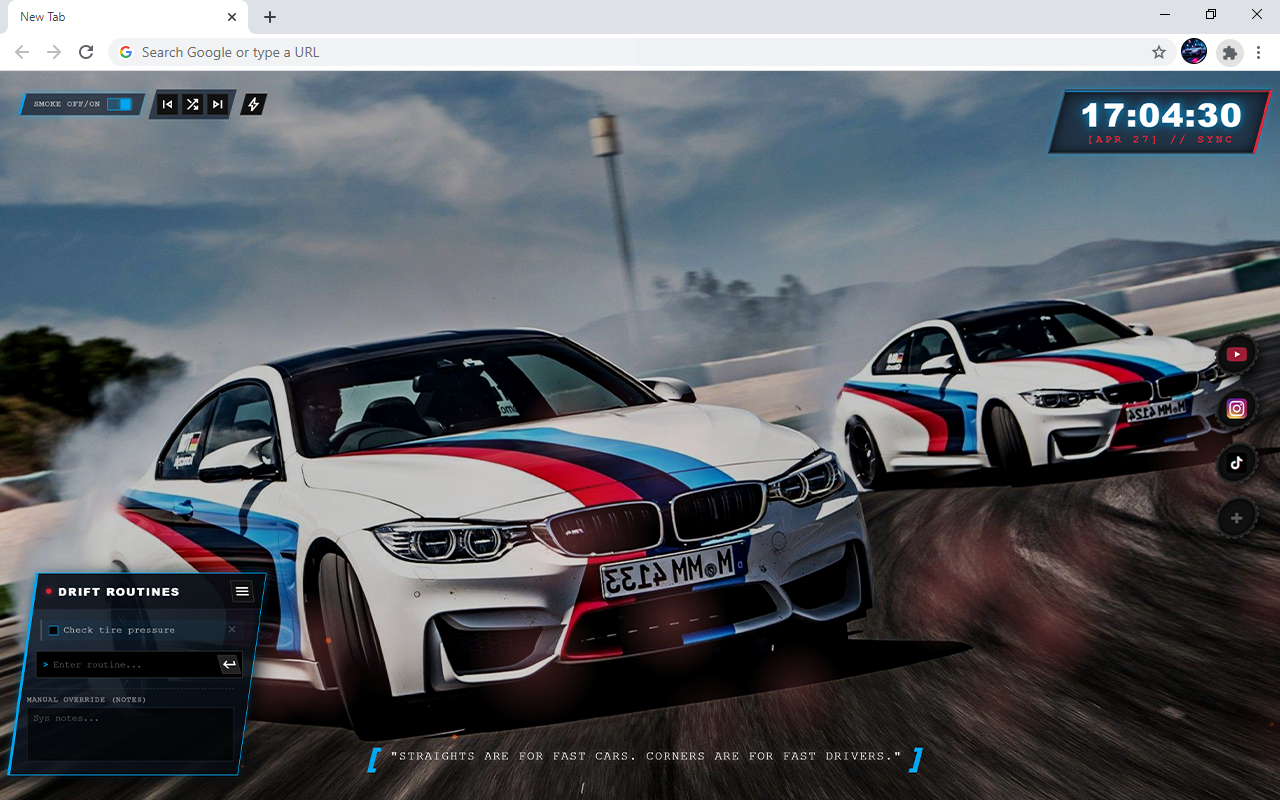The width and height of the screenshot is (1280, 800).
Task: Open the Chrome three-dot menu
Action: [x=1260, y=52]
